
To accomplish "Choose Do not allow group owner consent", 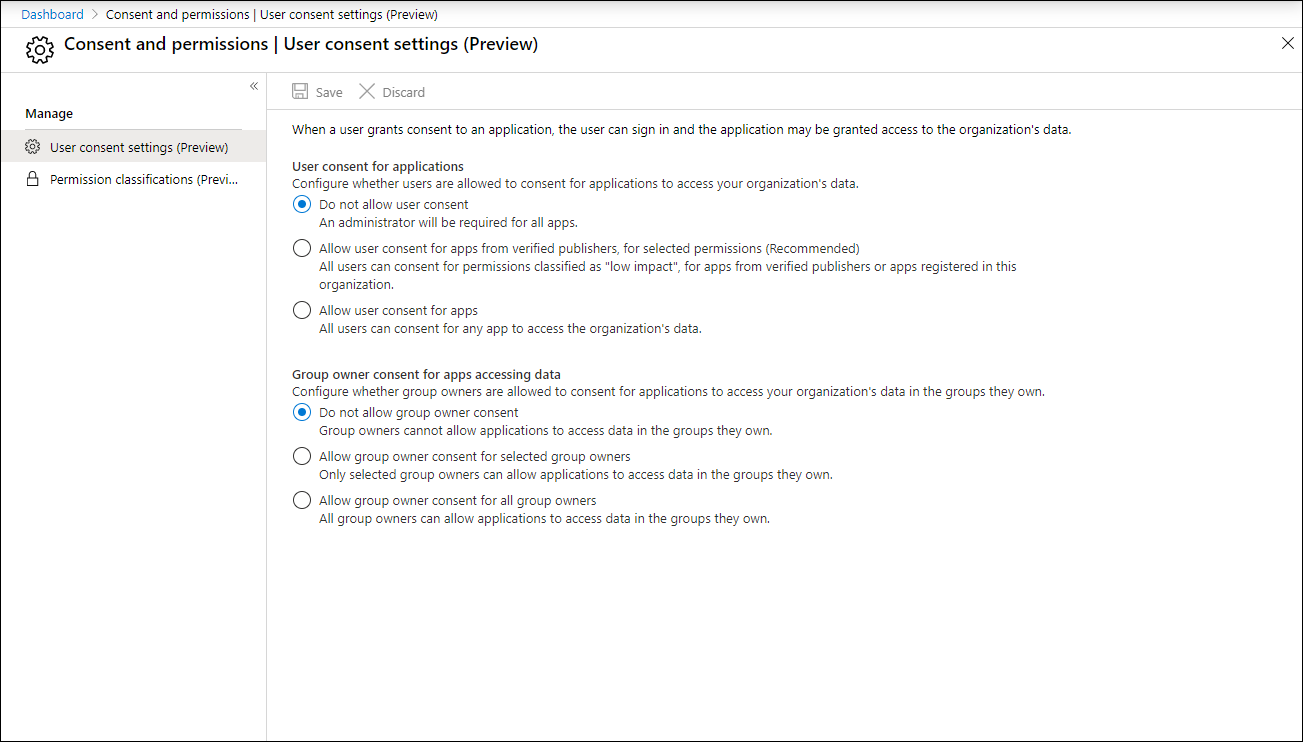I will [x=302, y=412].
